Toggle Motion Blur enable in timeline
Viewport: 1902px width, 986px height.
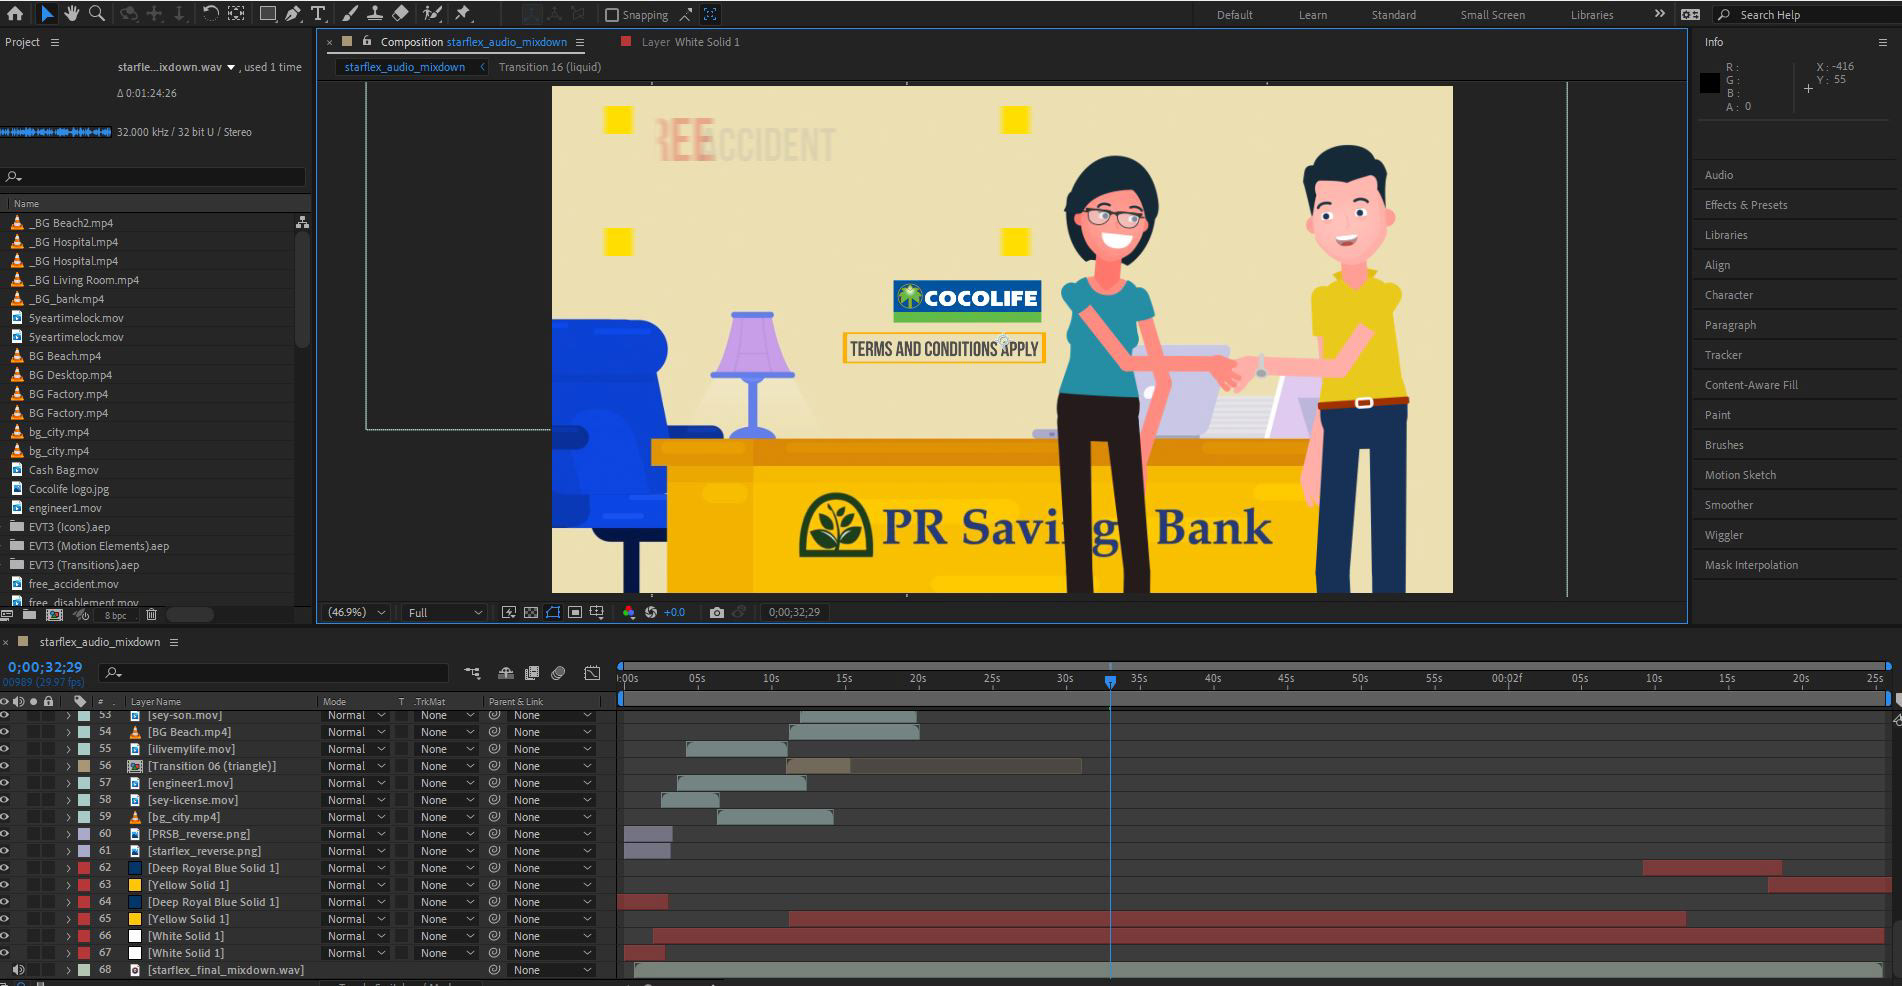click(559, 673)
